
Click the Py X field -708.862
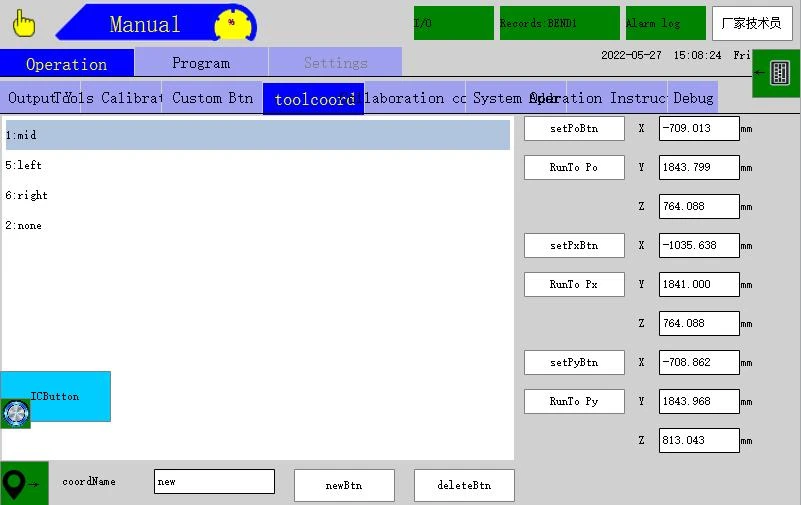point(699,362)
